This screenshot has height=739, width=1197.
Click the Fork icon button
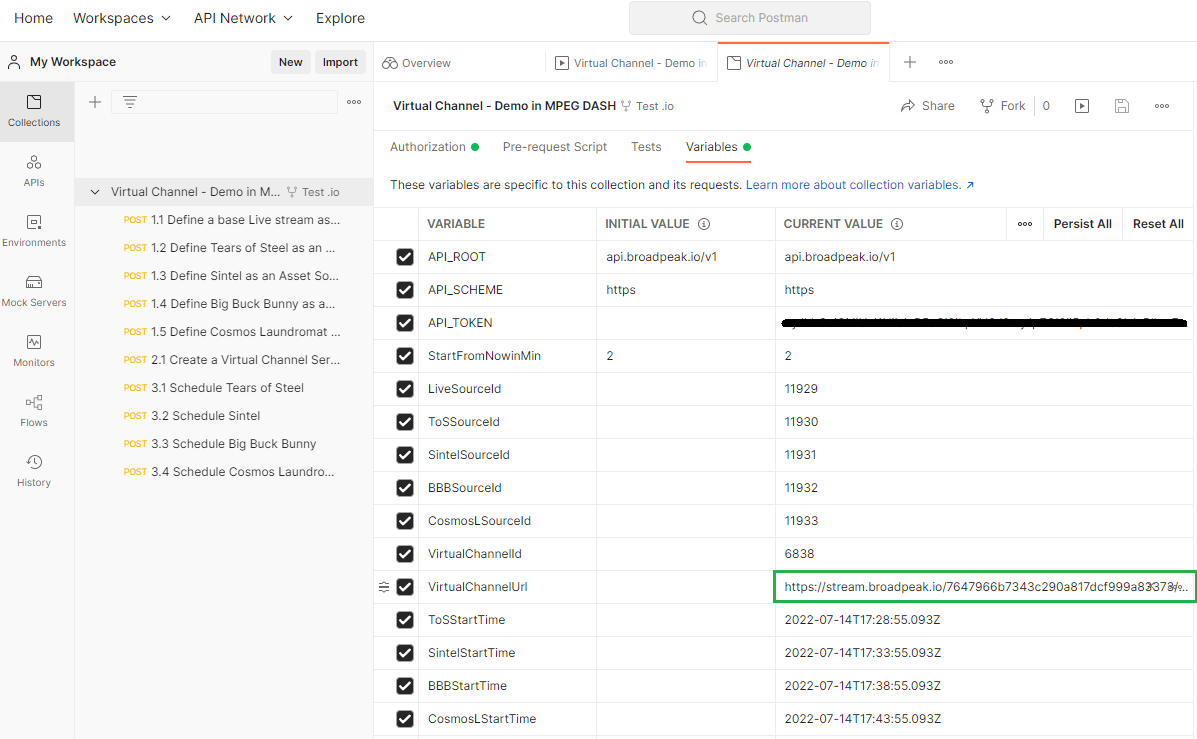[1002, 106]
